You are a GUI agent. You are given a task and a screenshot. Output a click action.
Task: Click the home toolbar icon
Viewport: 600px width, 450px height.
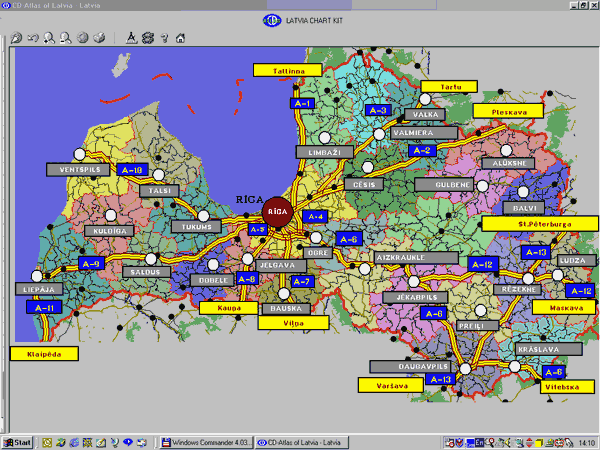click(180, 38)
